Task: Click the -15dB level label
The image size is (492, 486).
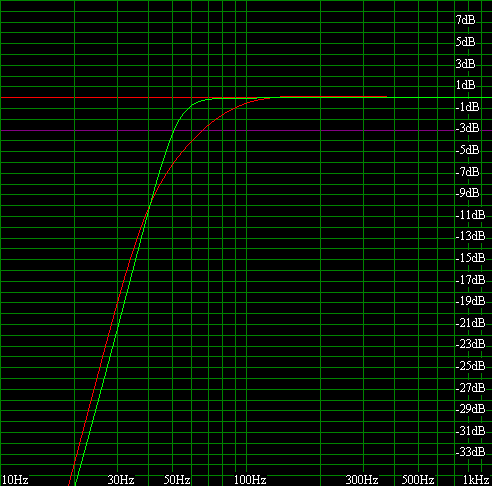Action: (470, 258)
